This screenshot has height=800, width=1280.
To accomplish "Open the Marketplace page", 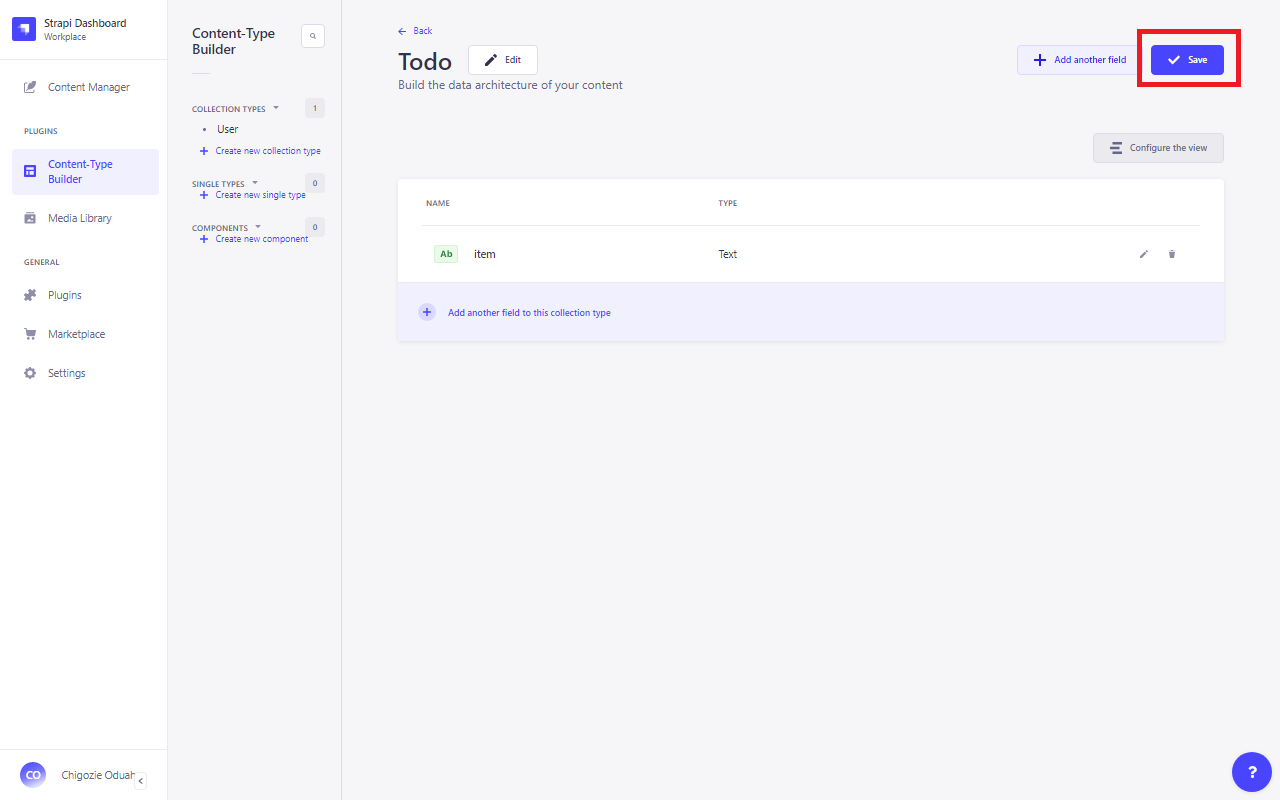I will pyautogui.click(x=76, y=334).
